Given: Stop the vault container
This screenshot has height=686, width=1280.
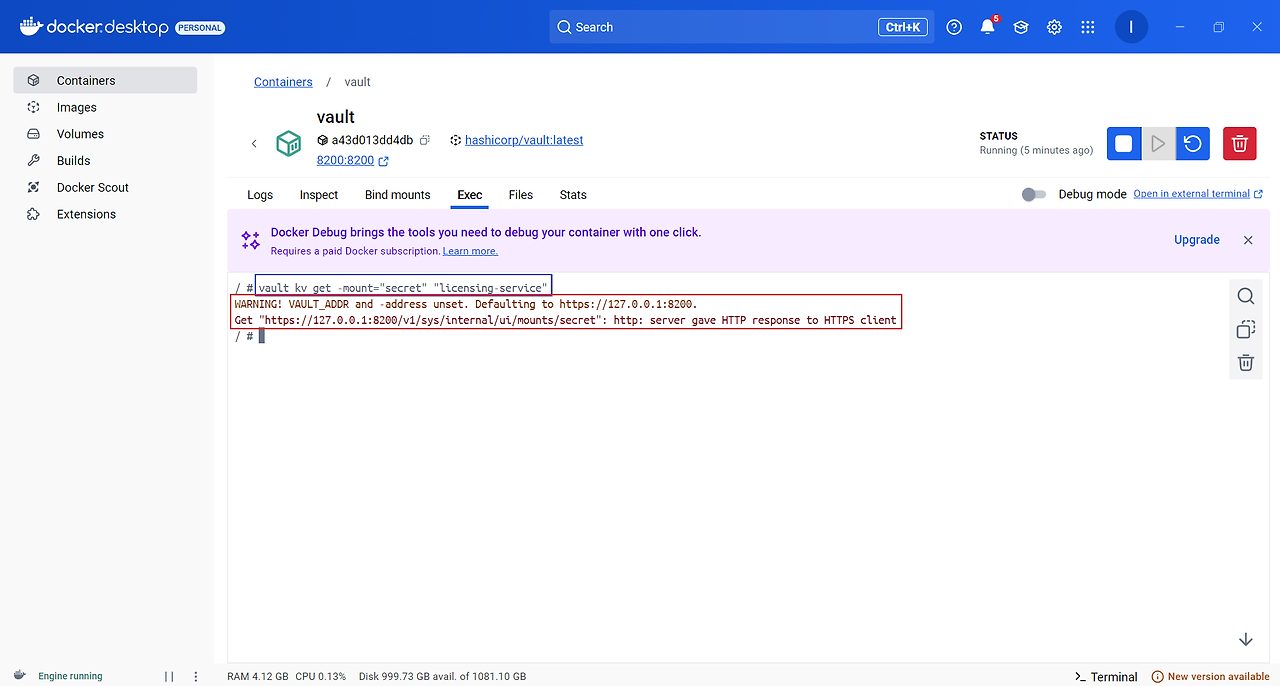Looking at the screenshot, I should [x=1123, y=144].
